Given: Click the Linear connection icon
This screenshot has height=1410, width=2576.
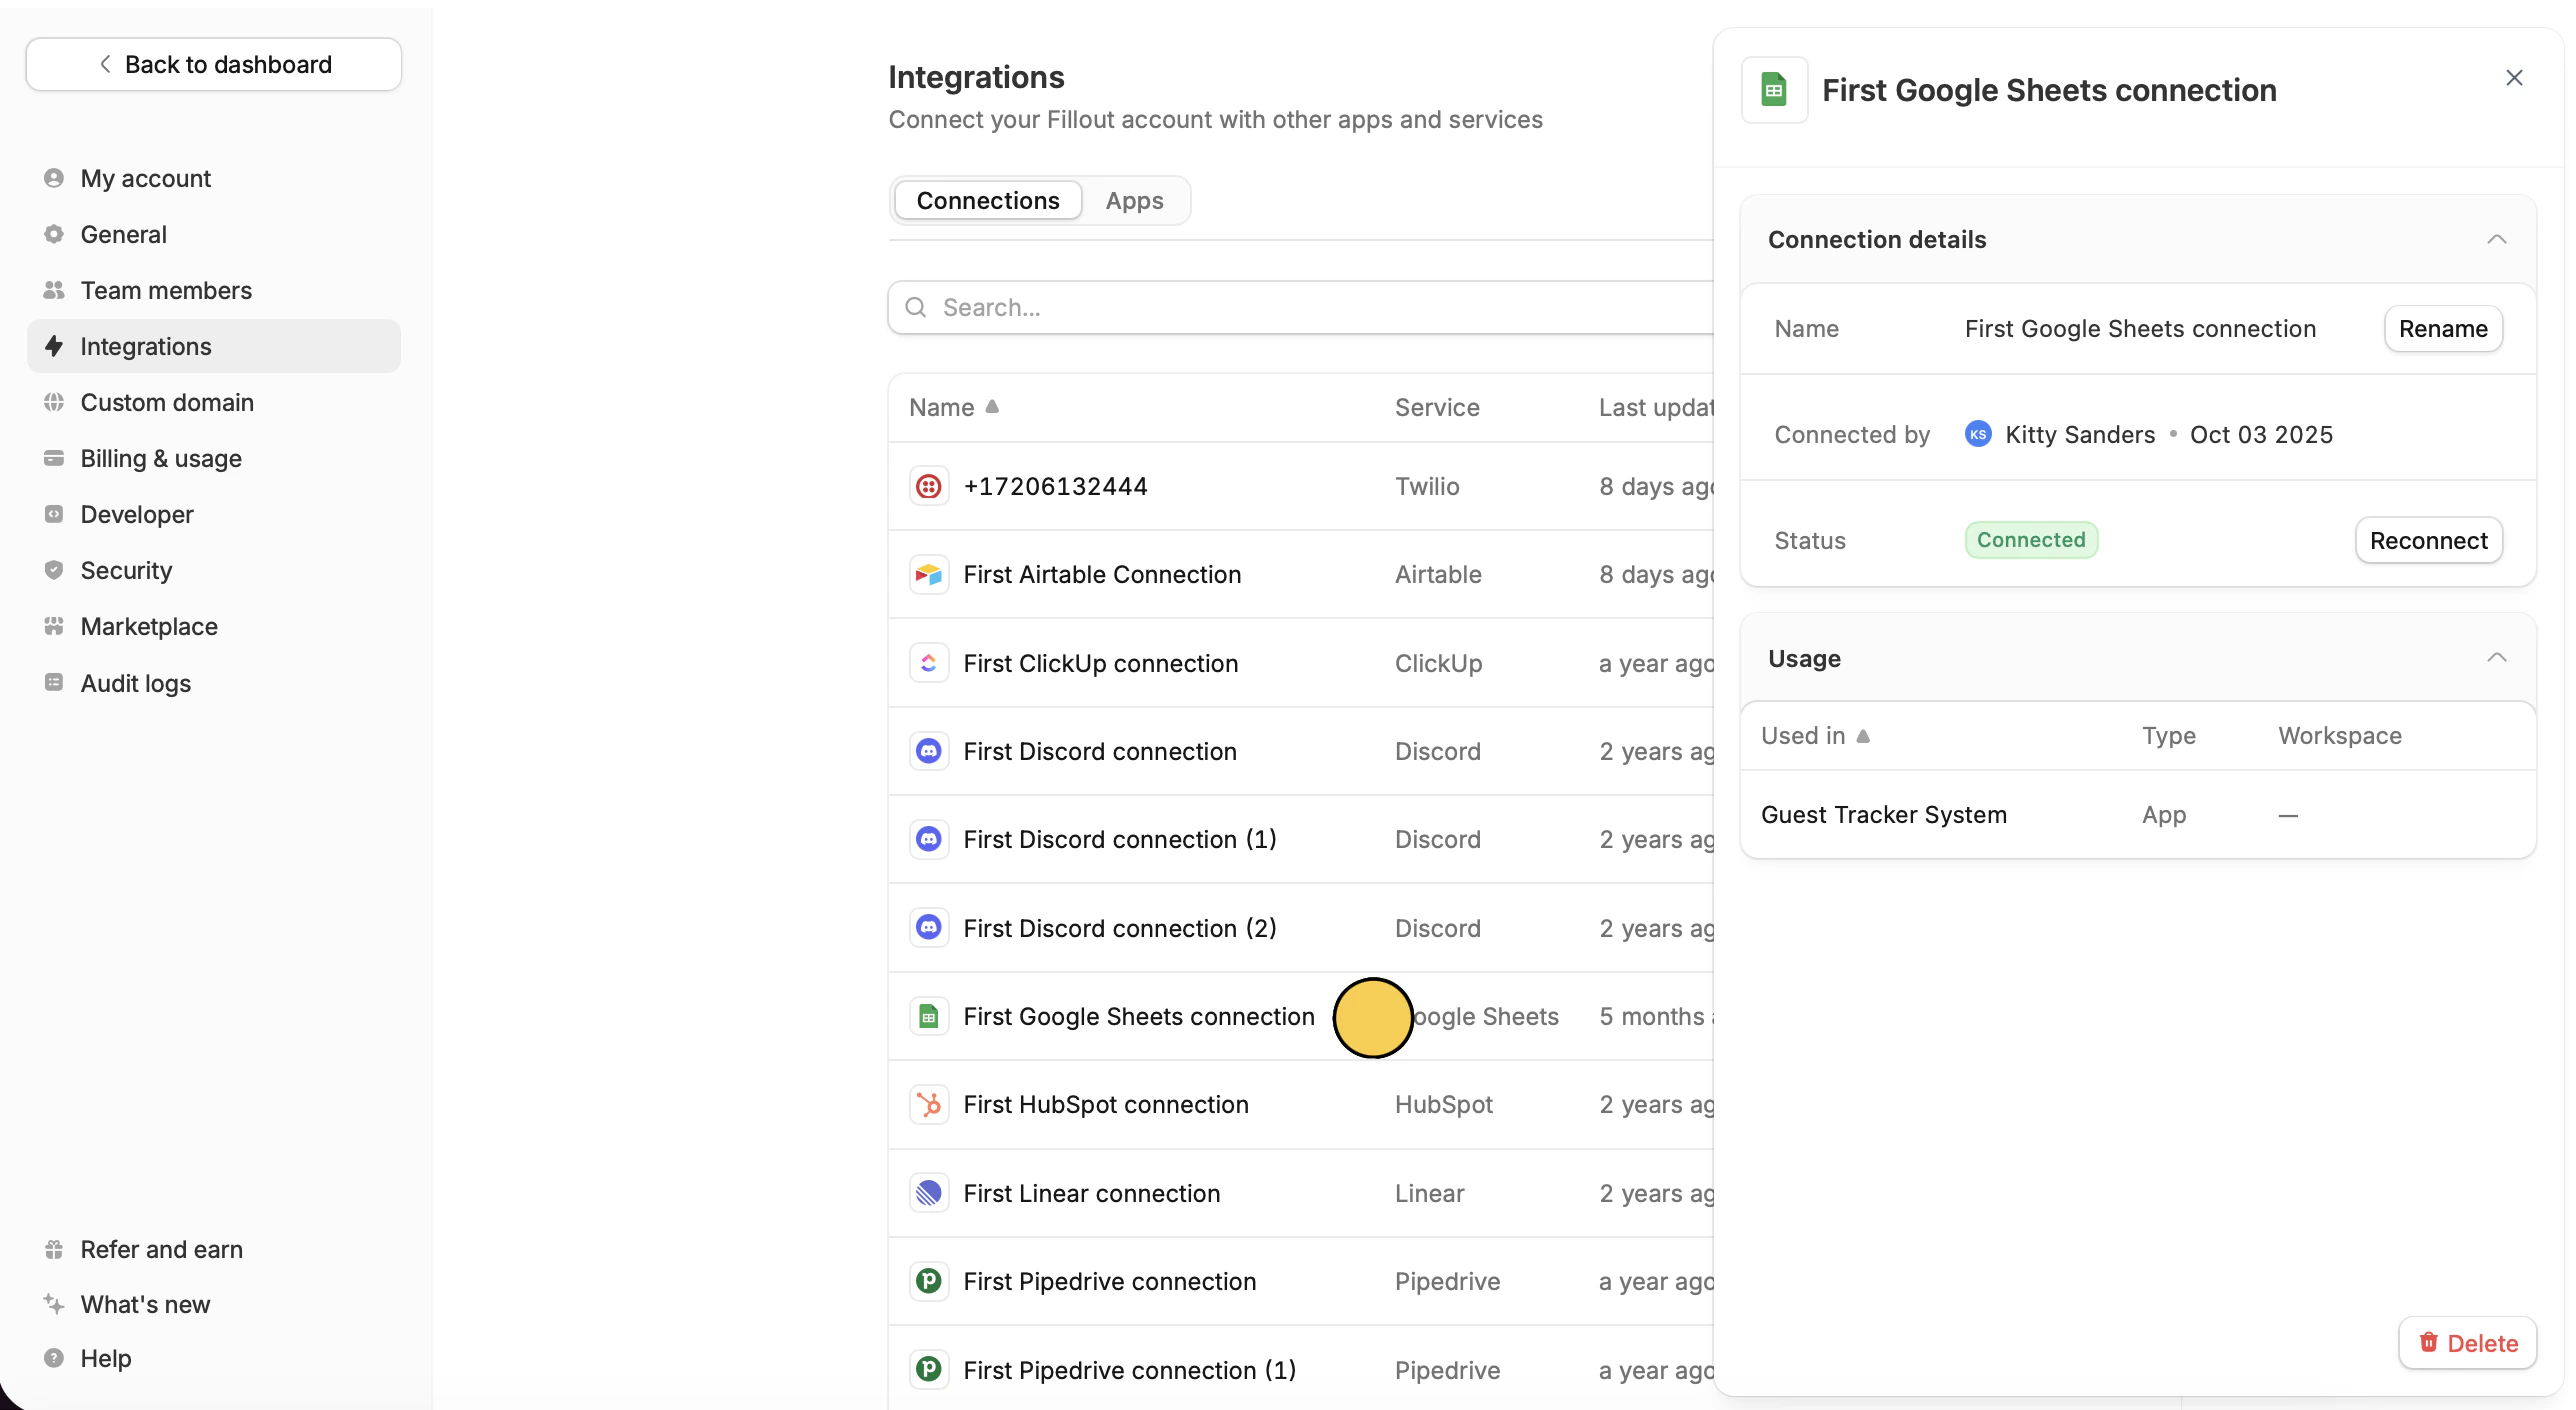Looking at the screenshot, I should coord(929,1193).
